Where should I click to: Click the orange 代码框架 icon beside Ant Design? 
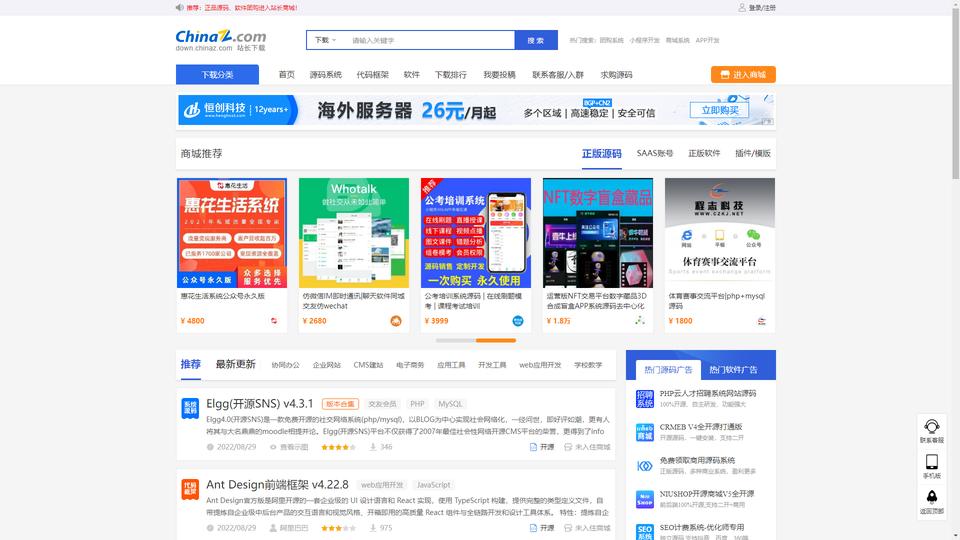coord(190,489)
